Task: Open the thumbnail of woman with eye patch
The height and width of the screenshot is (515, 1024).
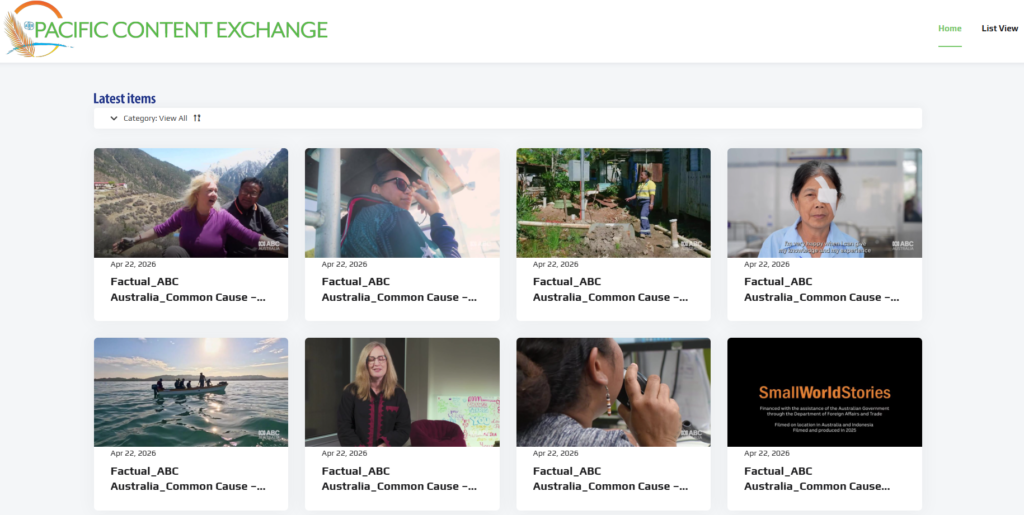Action: (825, 203)
